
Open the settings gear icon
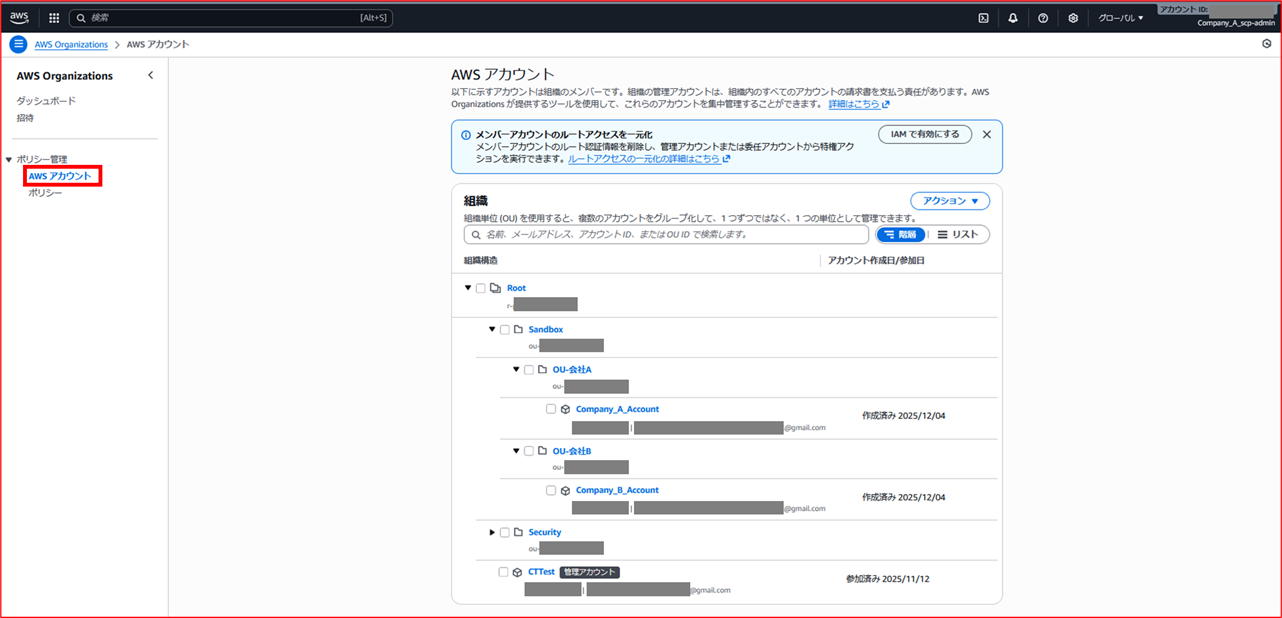click(x=1072, y=17)
